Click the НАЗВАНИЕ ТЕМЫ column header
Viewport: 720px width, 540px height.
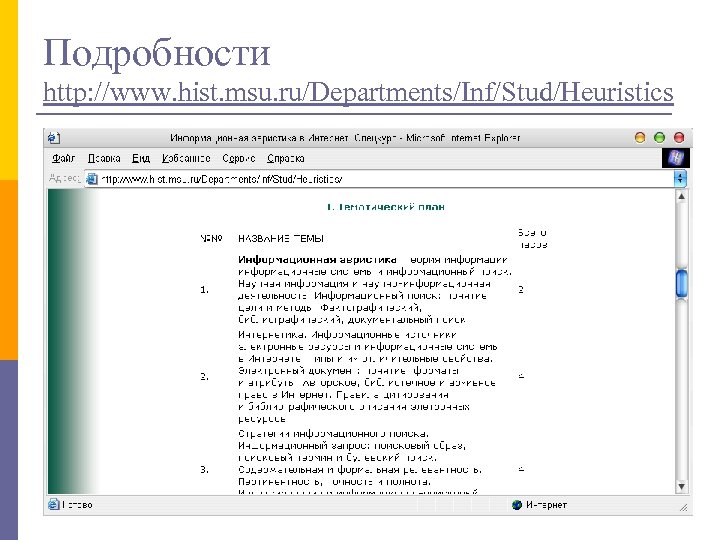281,238
